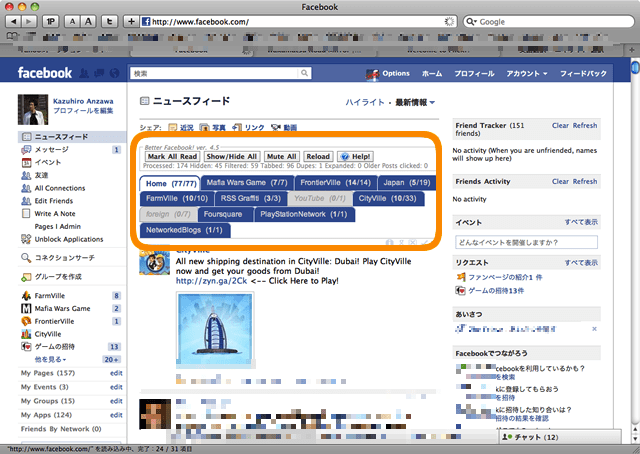Switch to Foursquare tab
Screen dimensions: 640x454
(x=225, y=214)
